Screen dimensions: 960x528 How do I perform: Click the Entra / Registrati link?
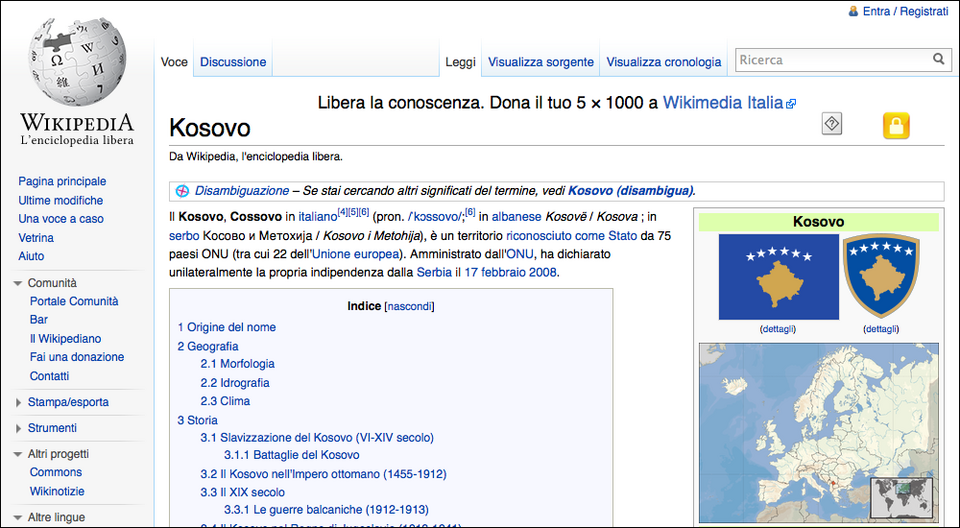pyautogui.click(x=906, y=11)
